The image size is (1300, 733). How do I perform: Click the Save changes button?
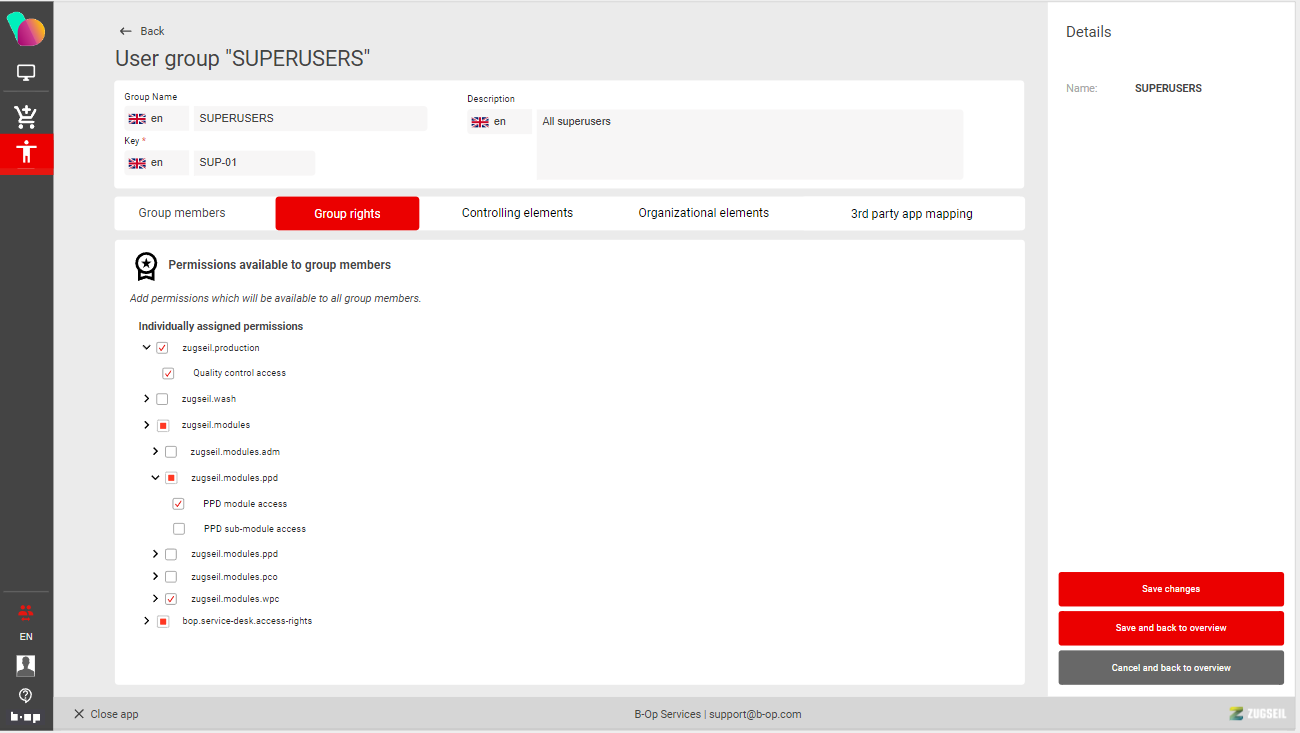pyautogui.click(x=1170, y=589)
